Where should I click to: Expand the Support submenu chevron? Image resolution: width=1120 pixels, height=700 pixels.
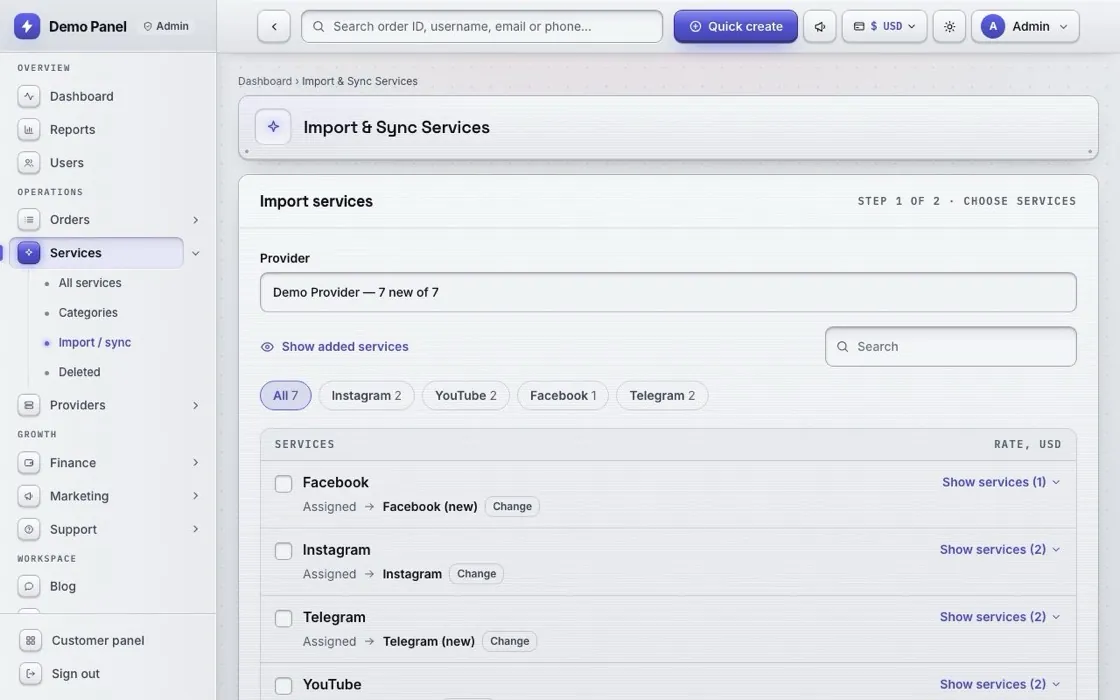click(195, 529)
